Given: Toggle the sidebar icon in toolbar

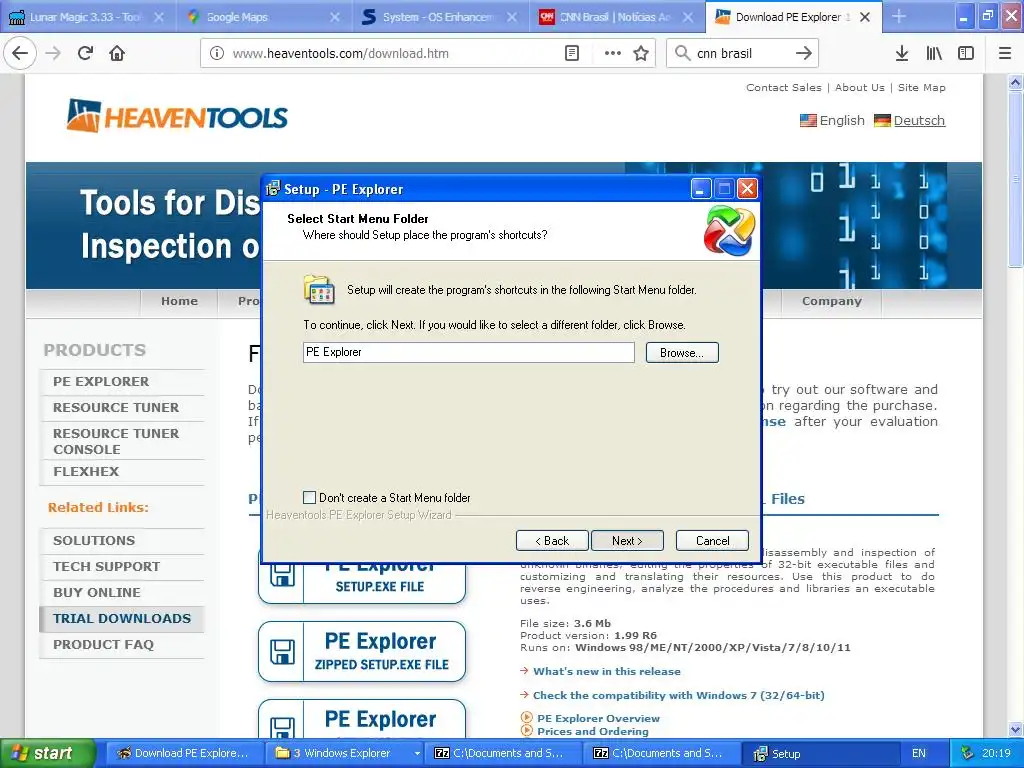Looking at the screenshot, I should click(966, 53).
